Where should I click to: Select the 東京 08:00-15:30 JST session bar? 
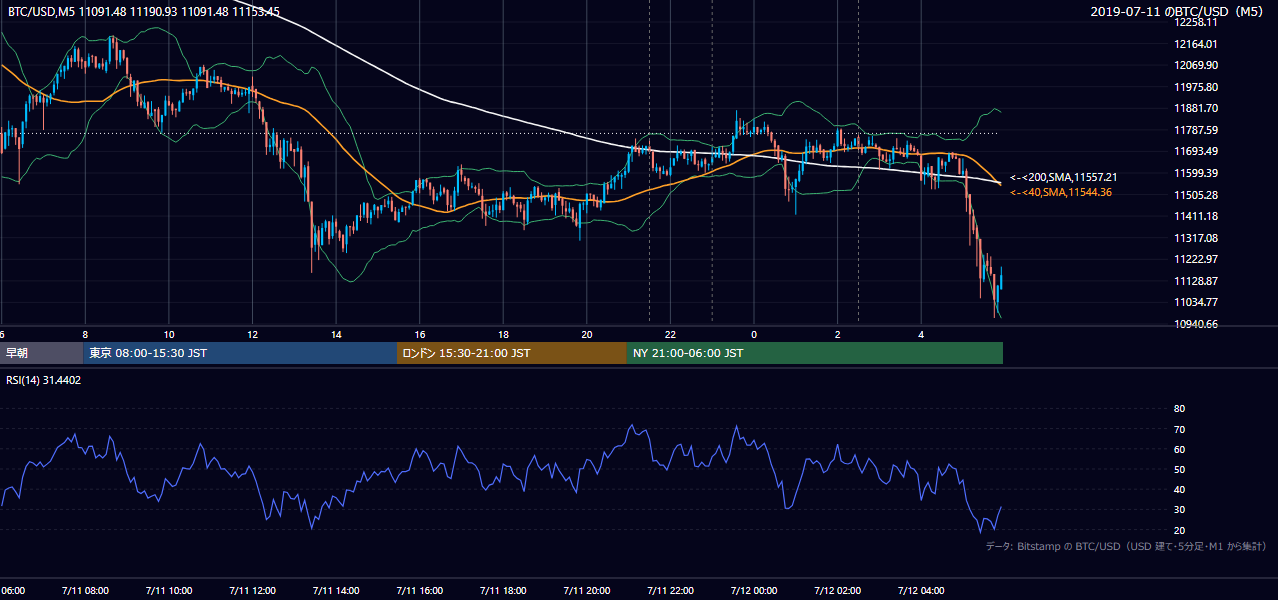point(240,353)
